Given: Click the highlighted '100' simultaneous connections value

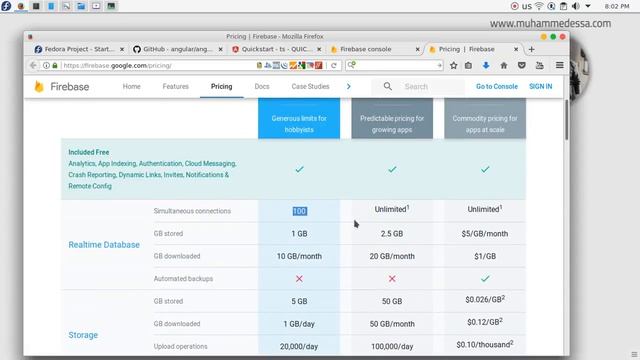Looking at the screenshot, I should pyautogui.click(x=300, y=211).
